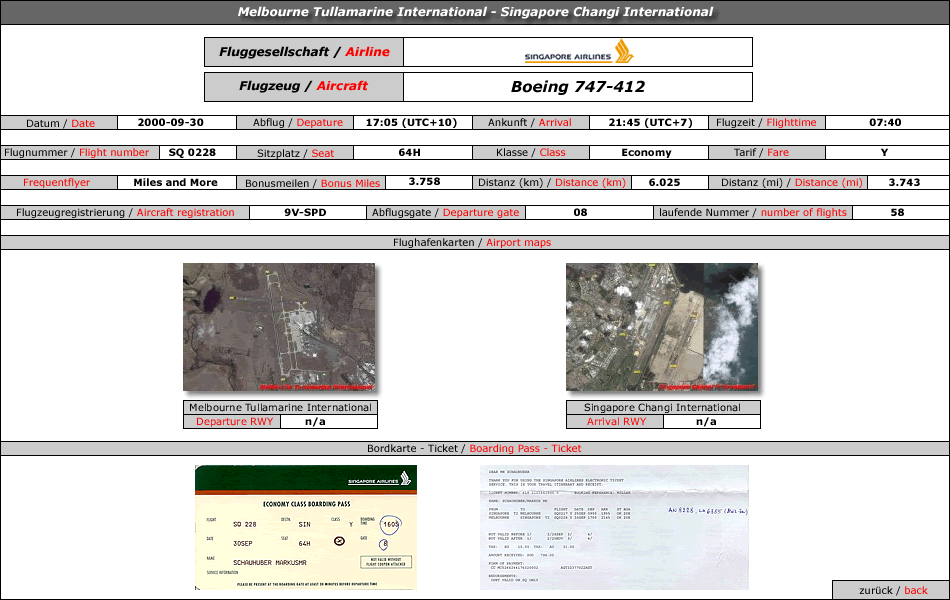950x600 pixels.
Task: Enlarge the economy class boarding pass image
Action: 306,527
